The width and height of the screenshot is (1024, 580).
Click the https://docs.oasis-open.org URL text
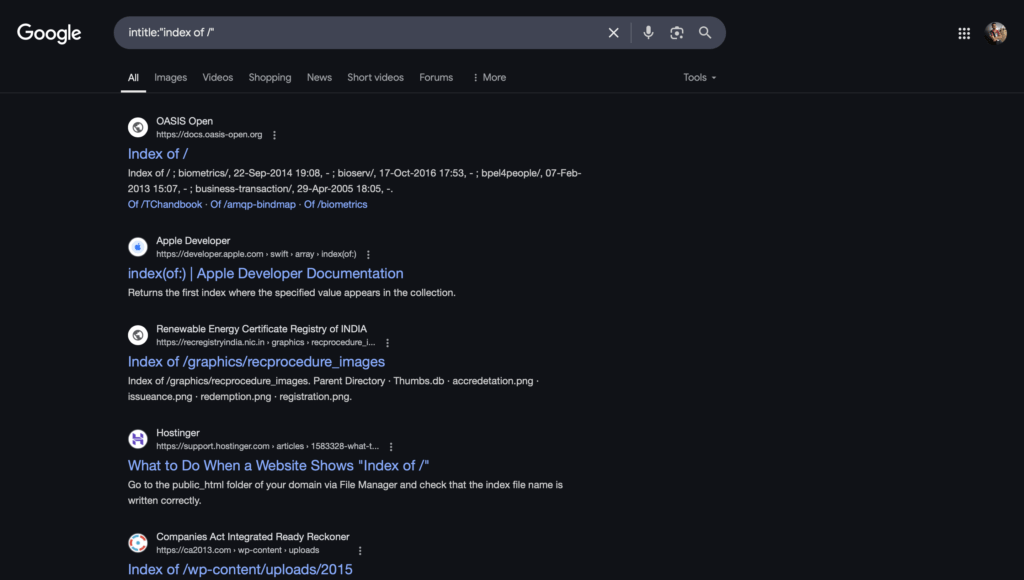tap(209, 135)
